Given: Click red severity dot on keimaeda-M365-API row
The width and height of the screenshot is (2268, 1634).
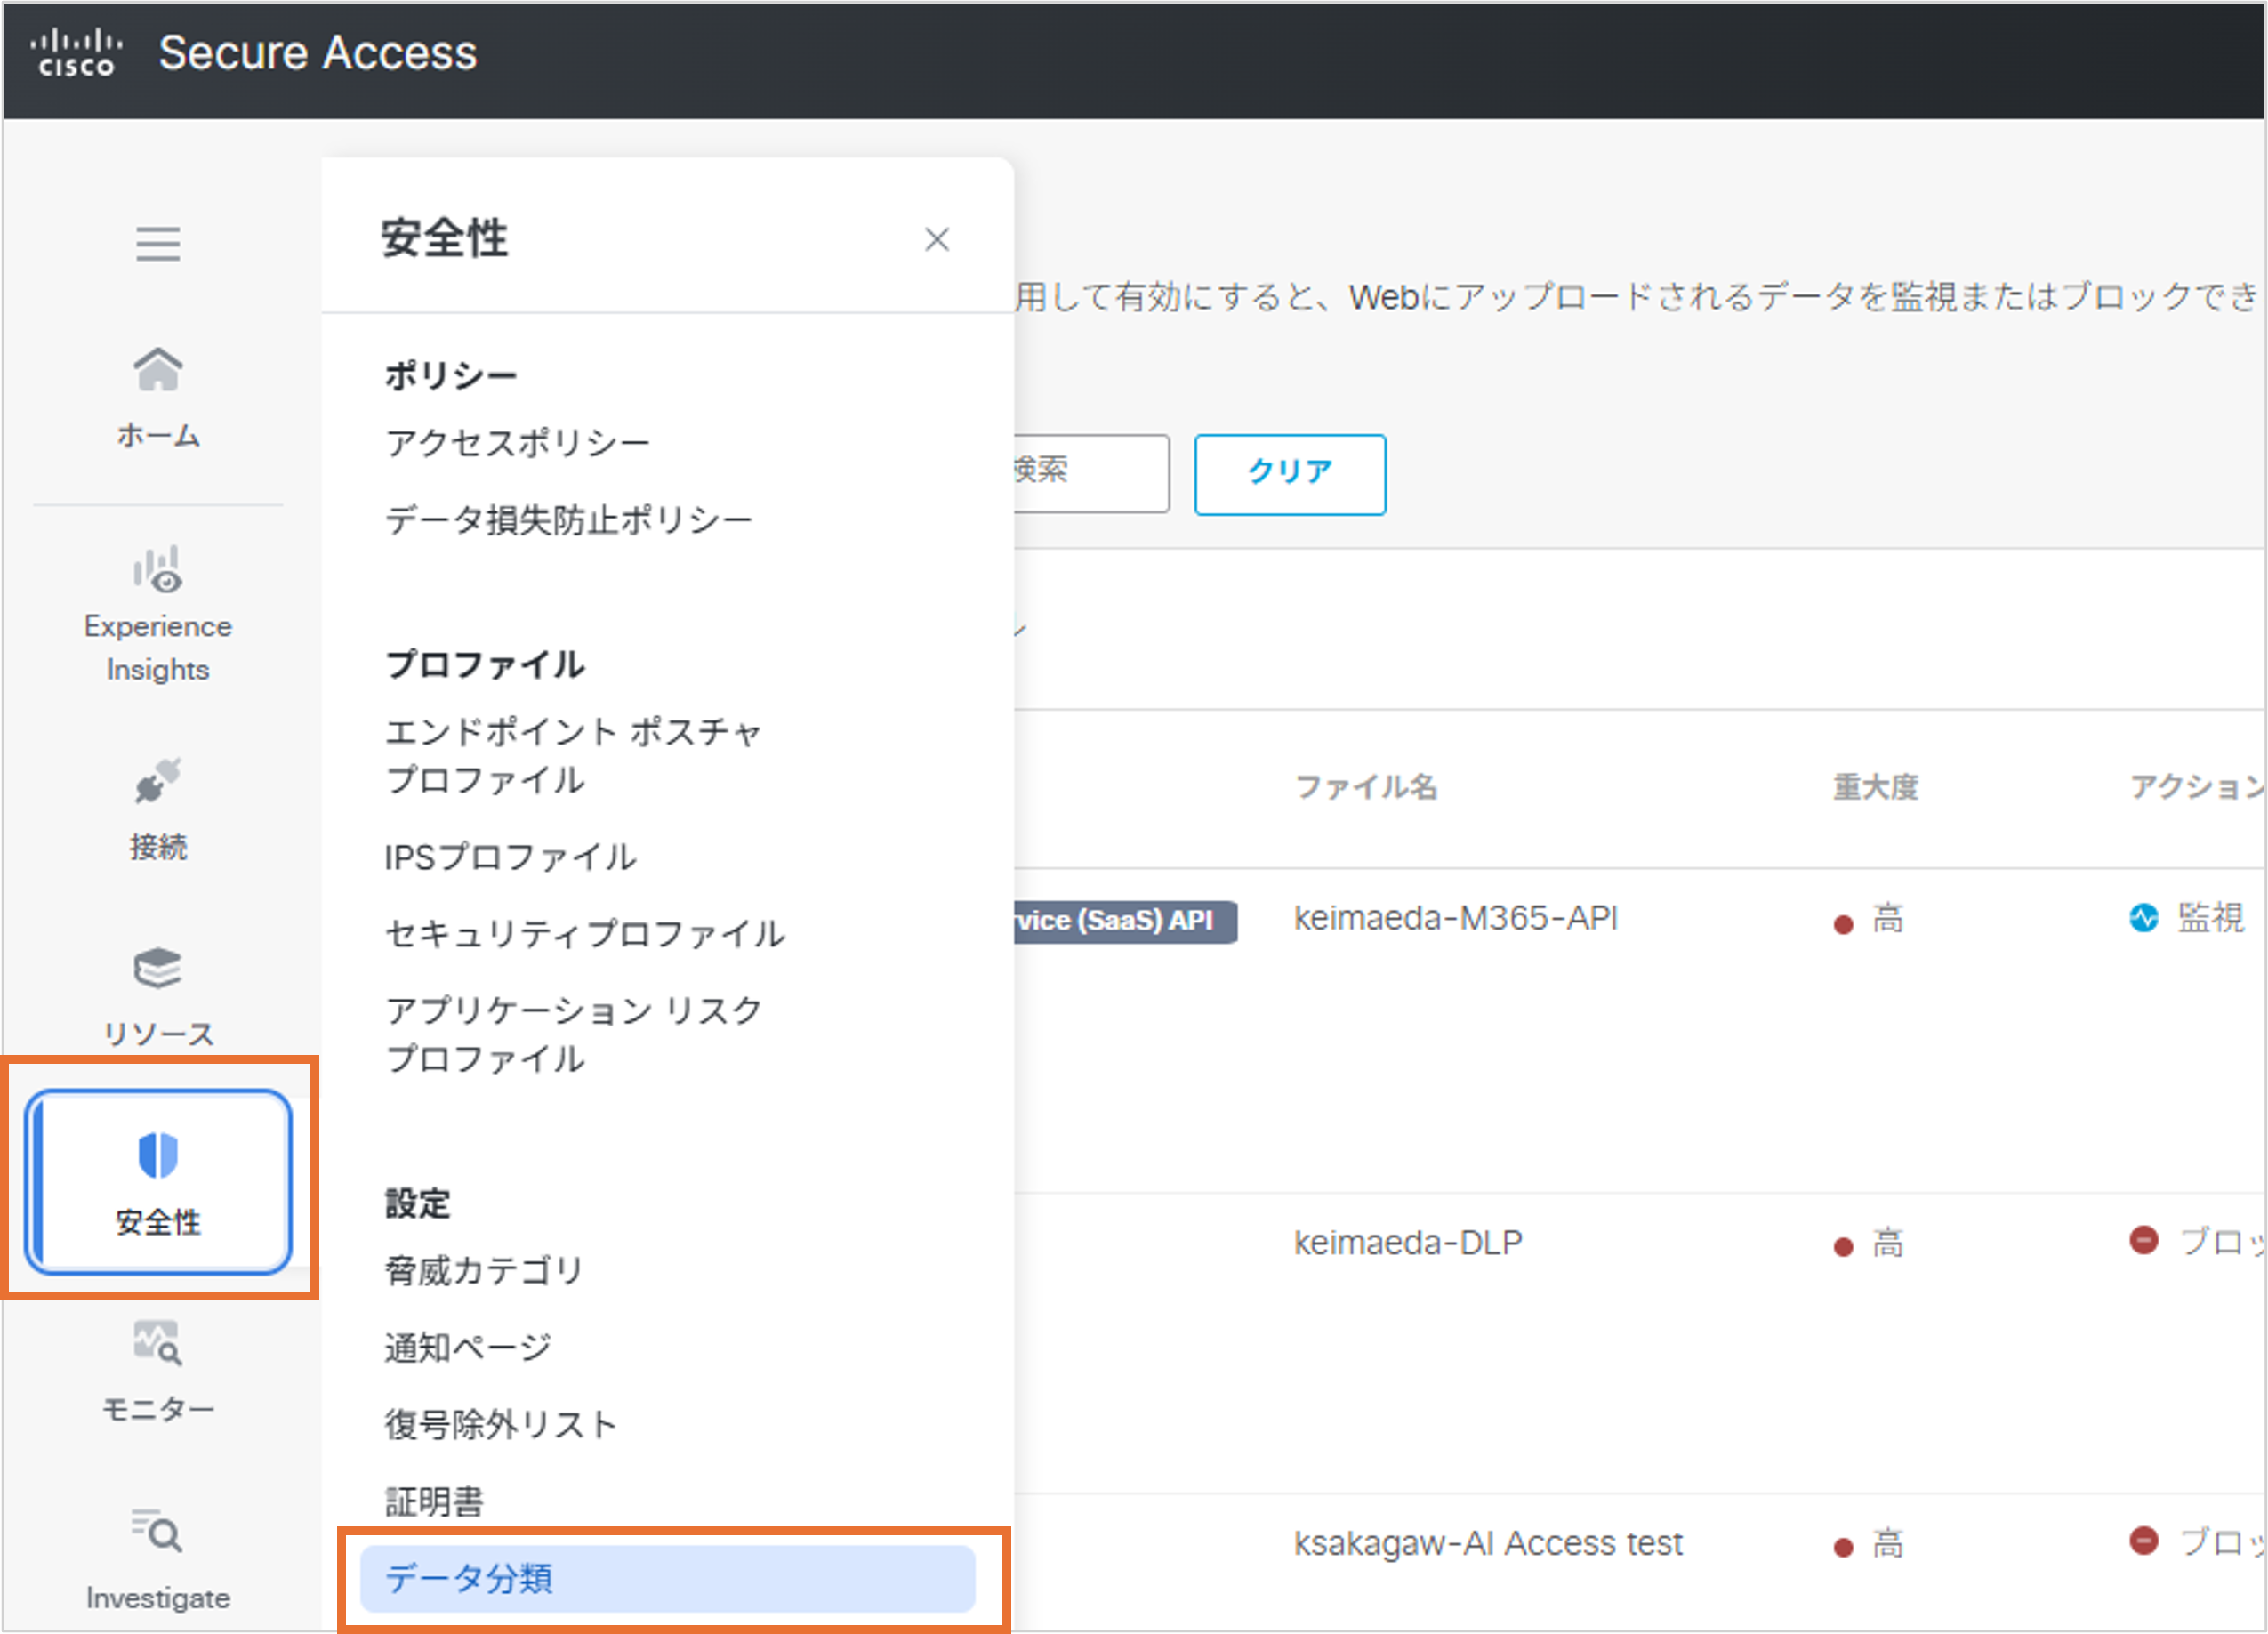Looking at the screenshot, I should [1843, 923].
